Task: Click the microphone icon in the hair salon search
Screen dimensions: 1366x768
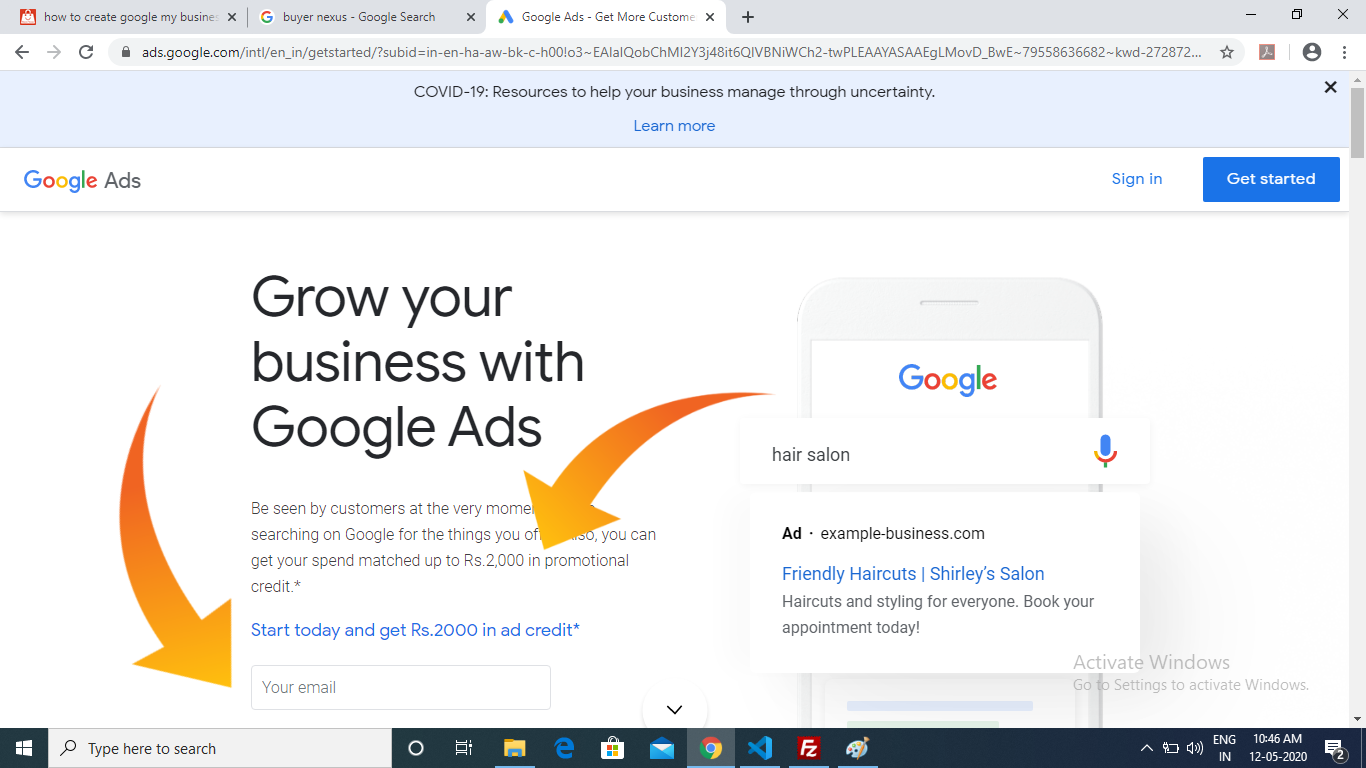Action: pyautogui.click(x=1104, y=452)
